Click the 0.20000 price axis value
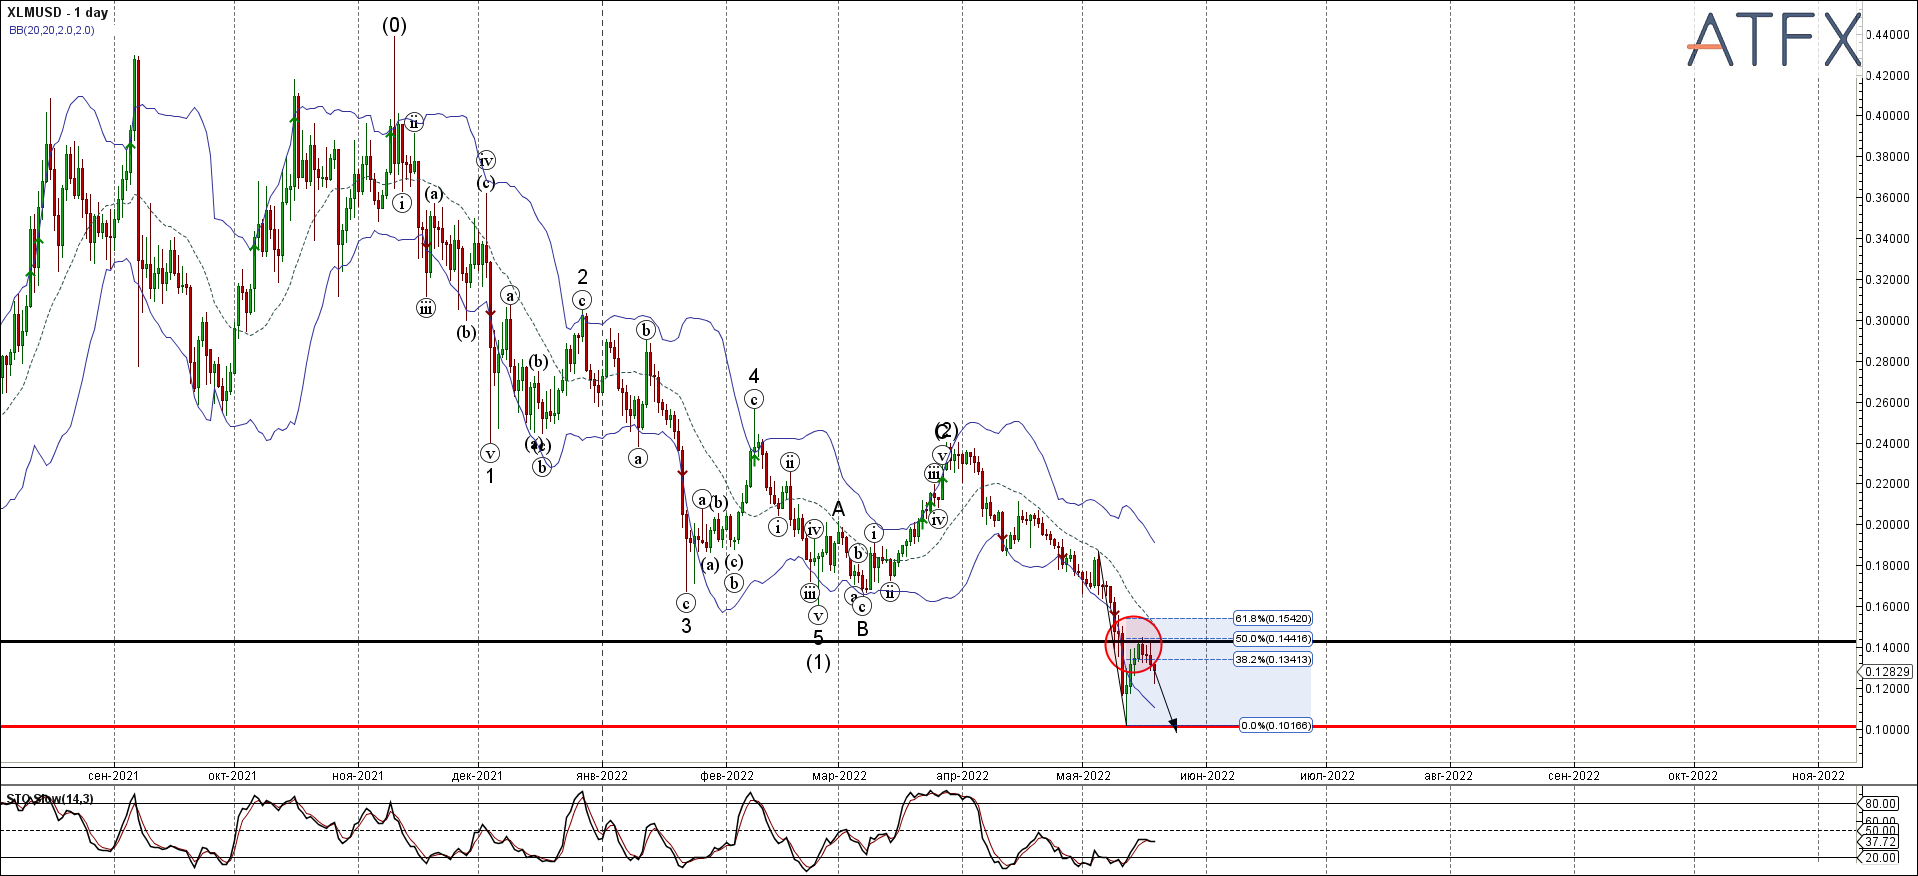The width and height of the screenshot is (1918, 876). tap(1887, 525)
